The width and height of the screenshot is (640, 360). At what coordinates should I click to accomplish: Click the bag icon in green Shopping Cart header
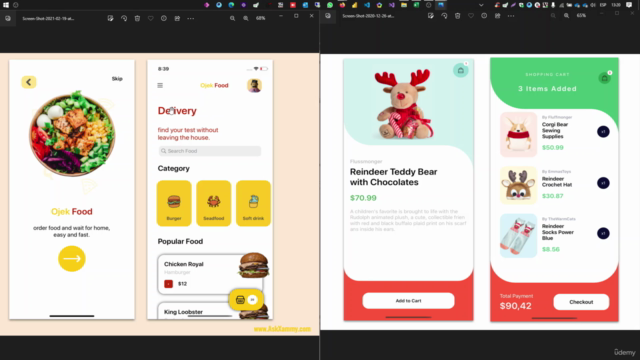tap(604, 78)
